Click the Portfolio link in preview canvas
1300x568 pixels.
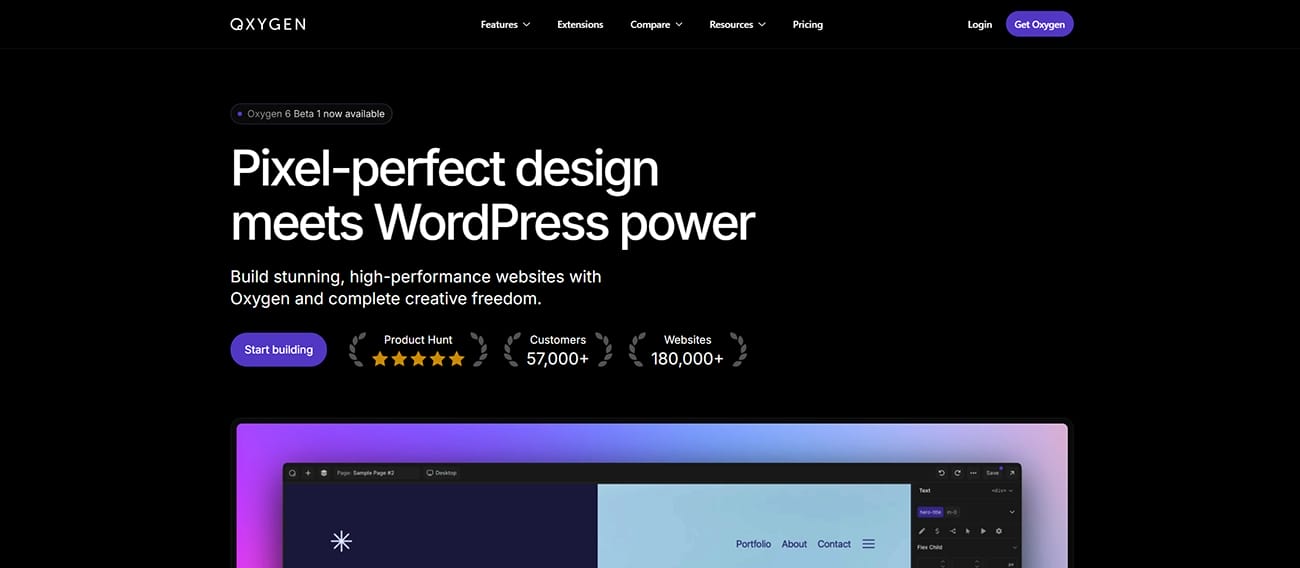tap(753, 544)
